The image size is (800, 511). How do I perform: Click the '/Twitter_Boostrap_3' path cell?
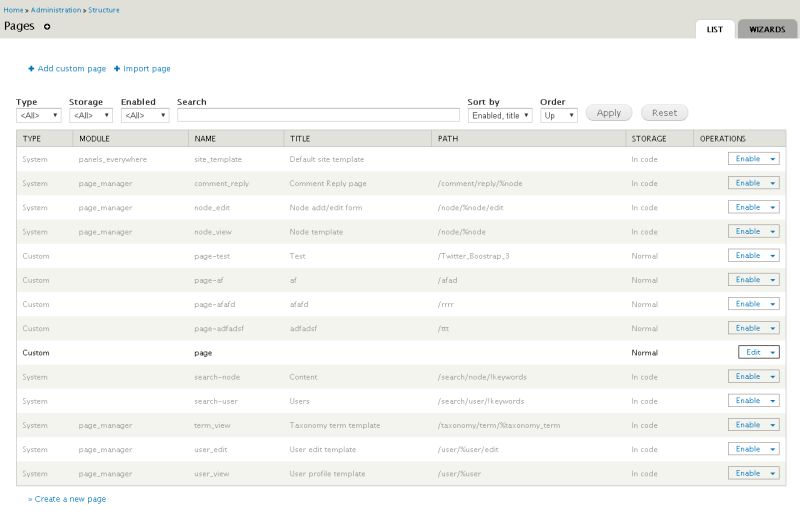(x=473, y=256)
